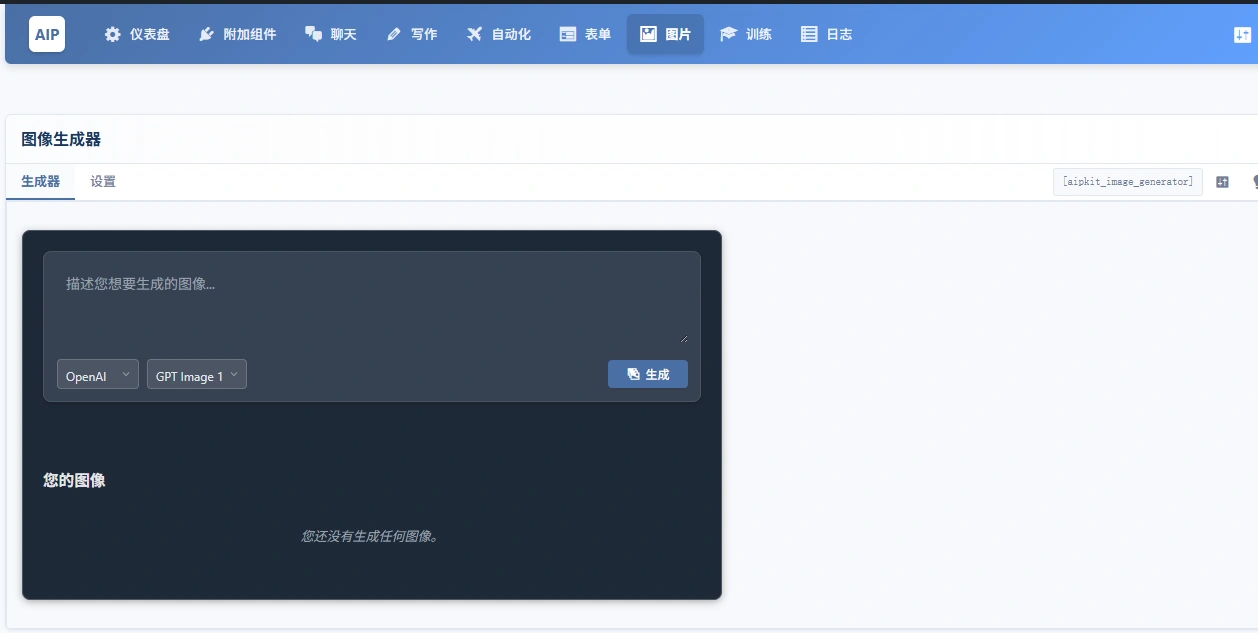Click the 您的图像 heading

click(74, 481)
